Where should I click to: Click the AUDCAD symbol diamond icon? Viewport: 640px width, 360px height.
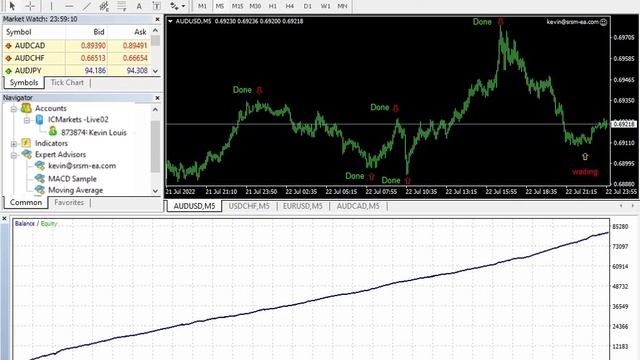(9, 46)
